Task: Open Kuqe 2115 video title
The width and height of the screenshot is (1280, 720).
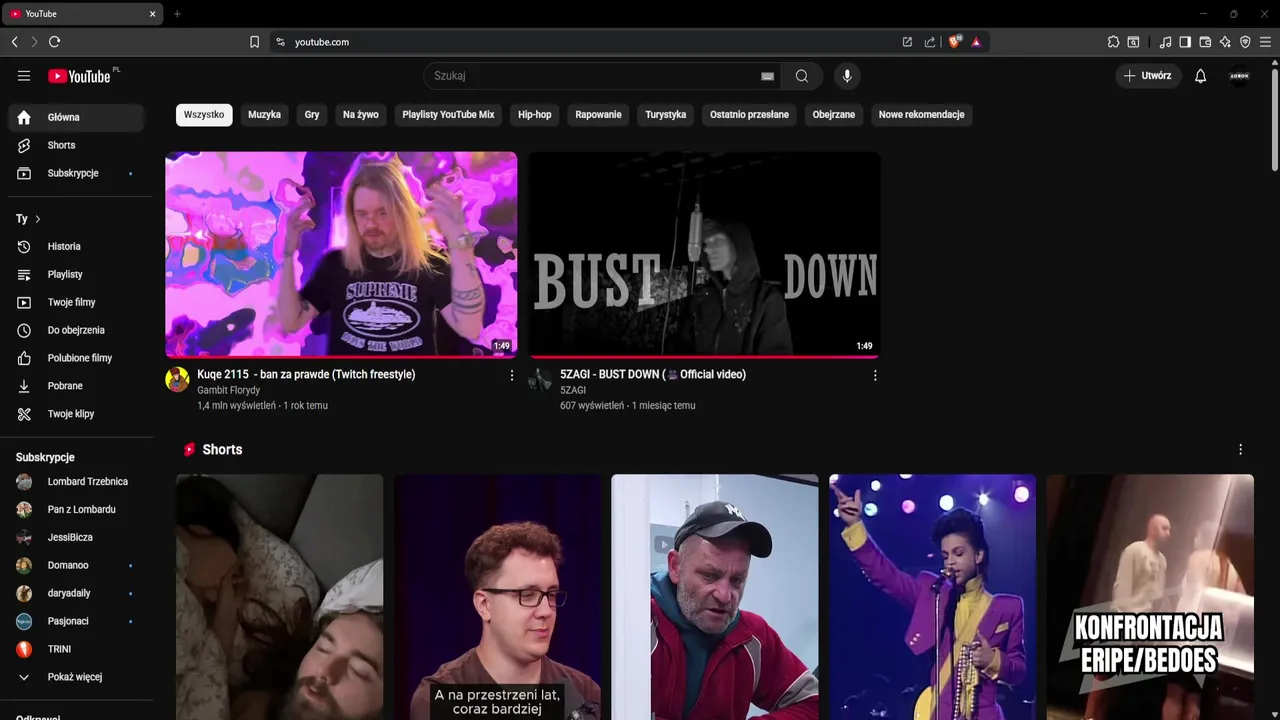Action: click(x=306, y=374)
